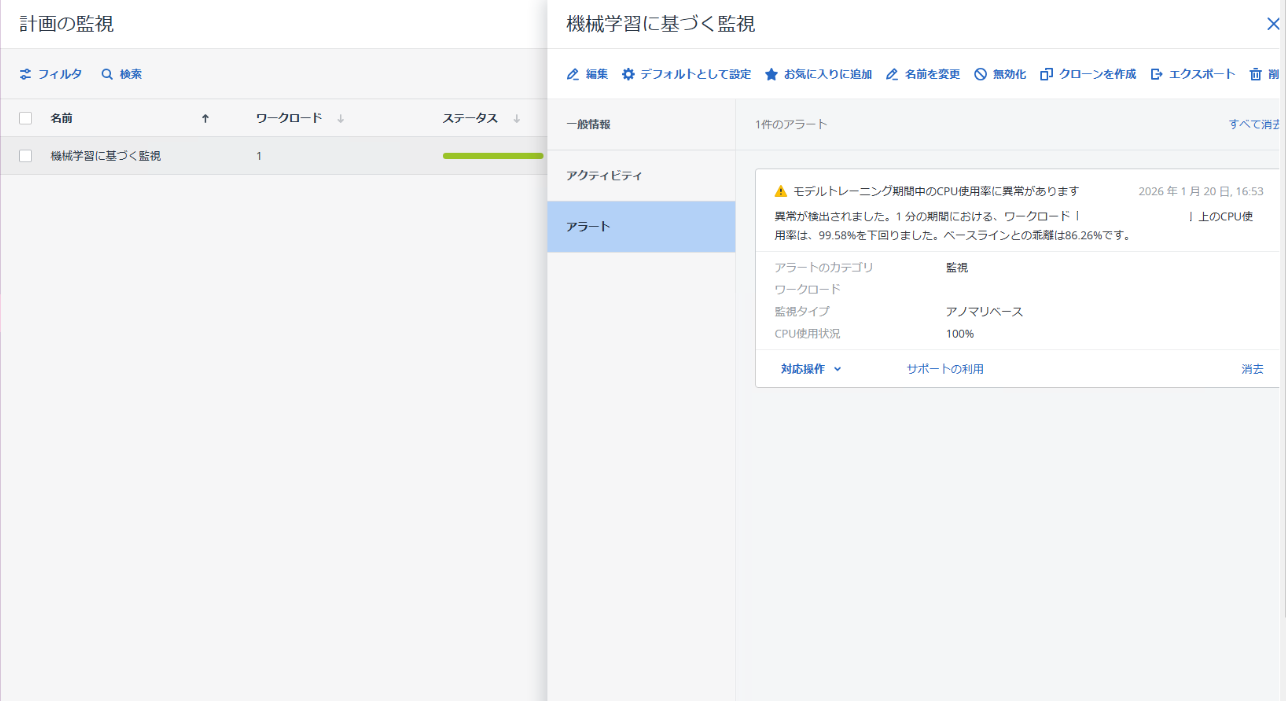Open 検索 search with magnifier icon
This screenshot has height=701, width=1286.
click(x=107, y=74)
